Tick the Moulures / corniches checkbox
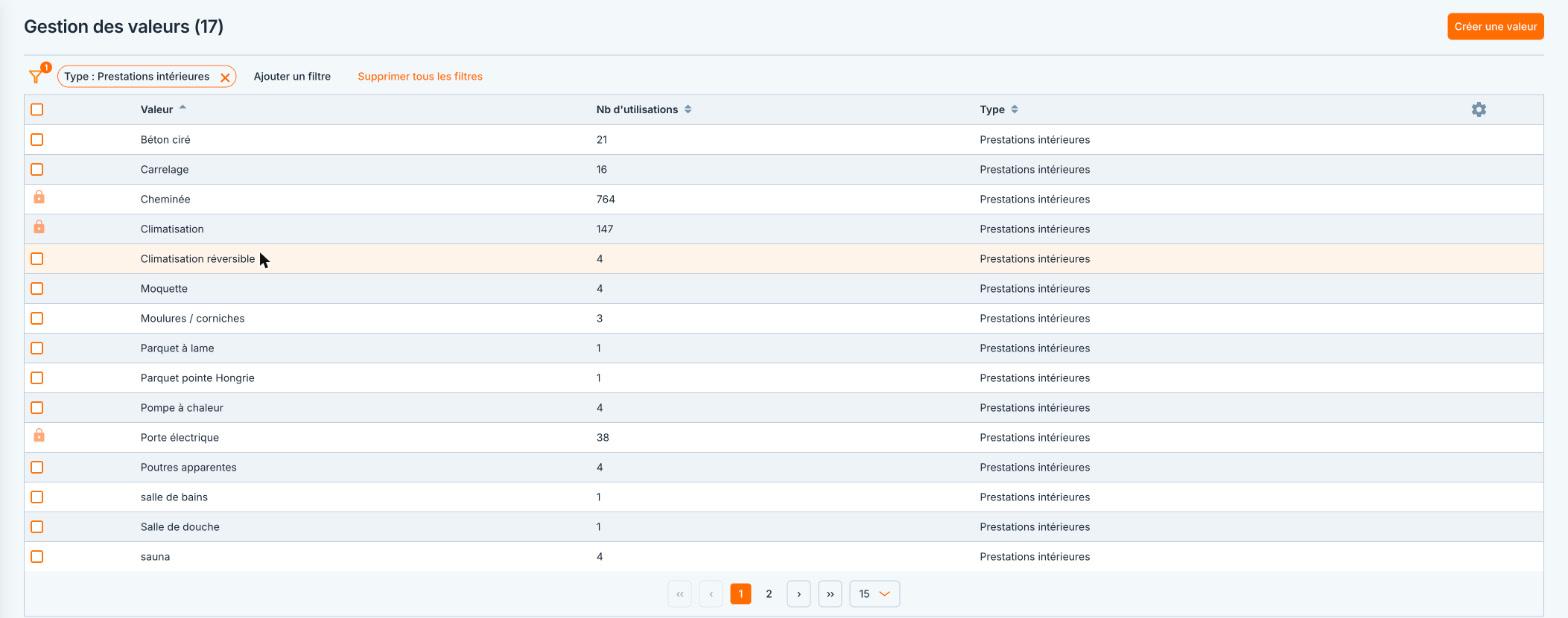Viewport: 1568px width, 618px height. pyautogui.click(x=37, y=318)
